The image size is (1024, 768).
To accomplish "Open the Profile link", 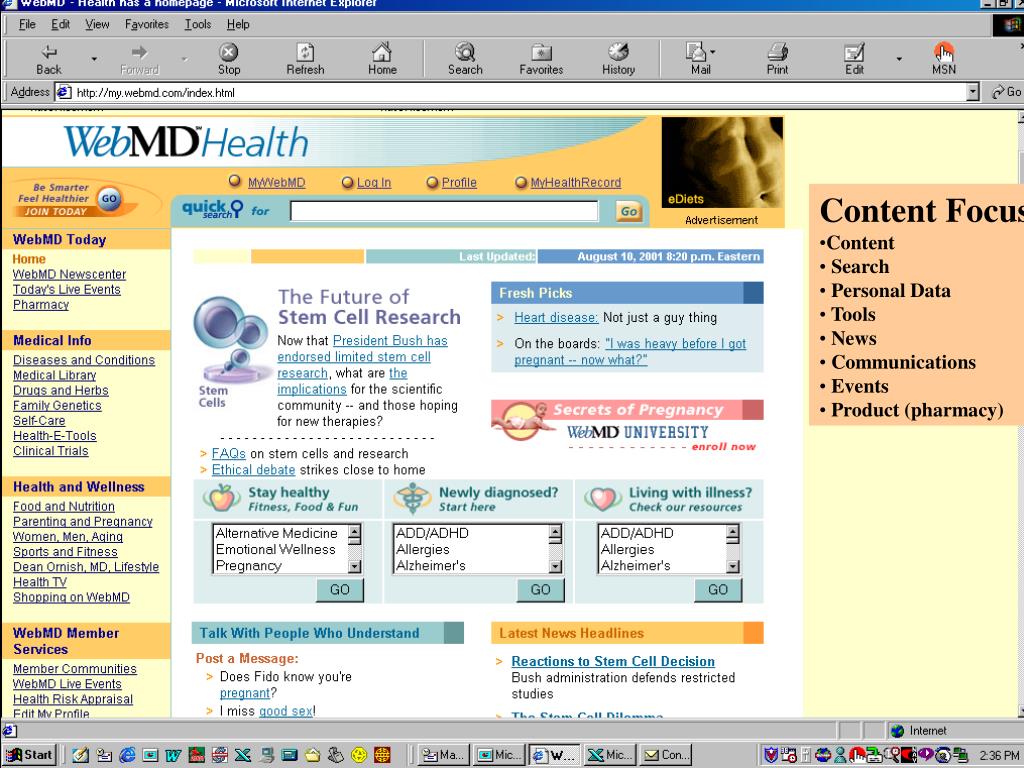I will [x=459, y=183].
